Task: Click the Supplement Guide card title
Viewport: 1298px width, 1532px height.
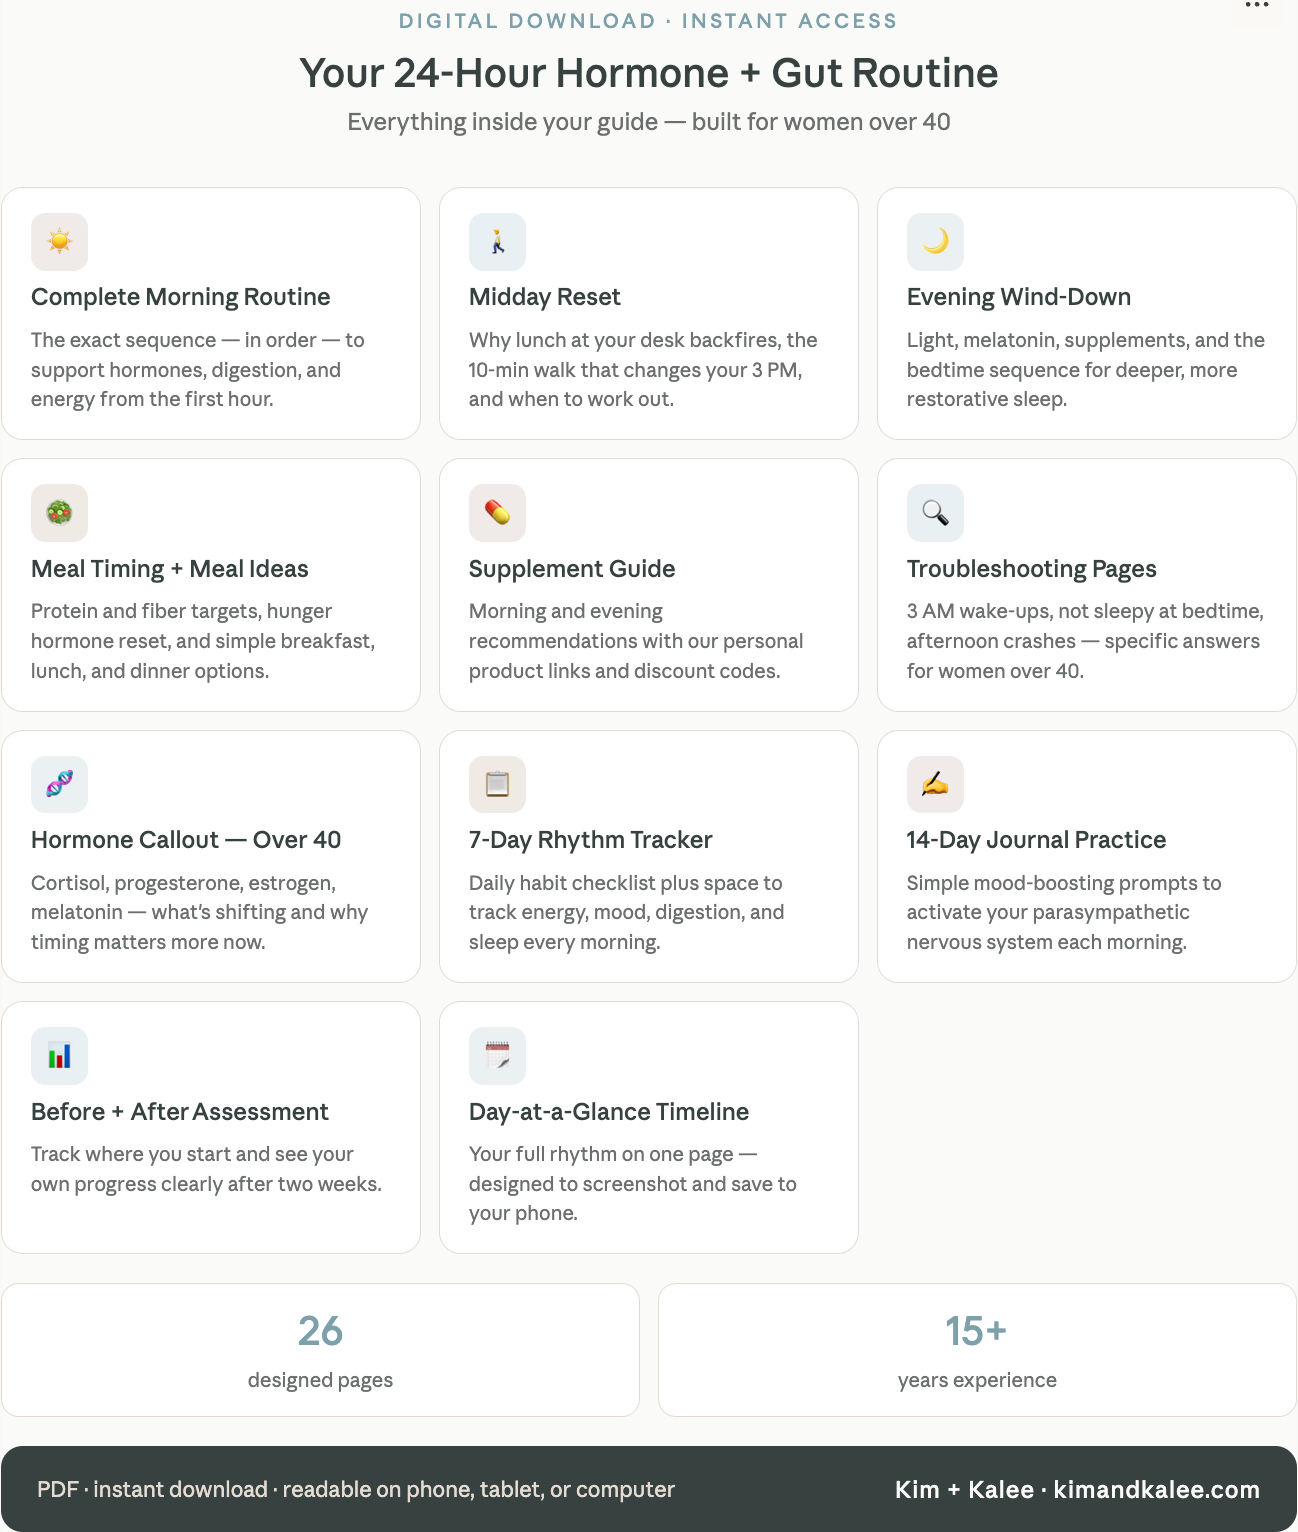Action: tap(572, 569)
